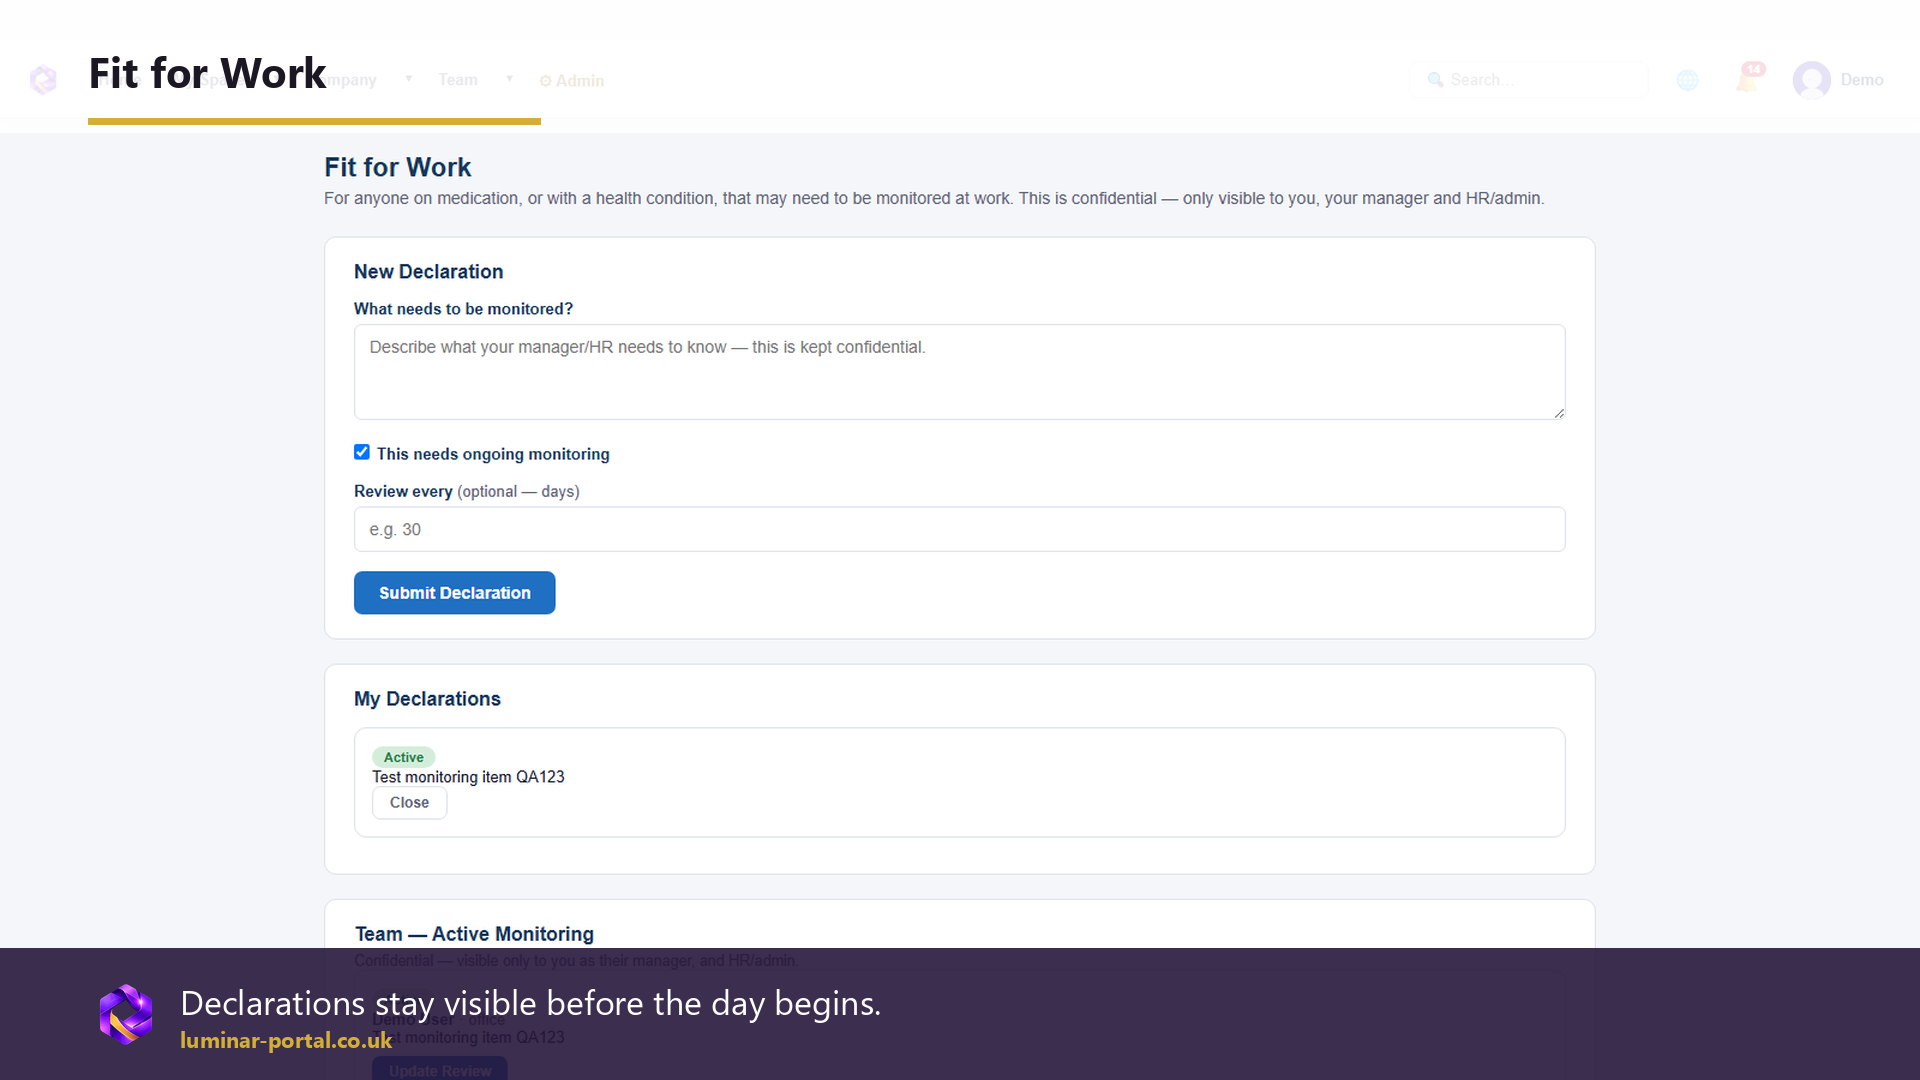
Task: Close the 'Test monitoring item QA123' declaration
Action: (409, 803)
